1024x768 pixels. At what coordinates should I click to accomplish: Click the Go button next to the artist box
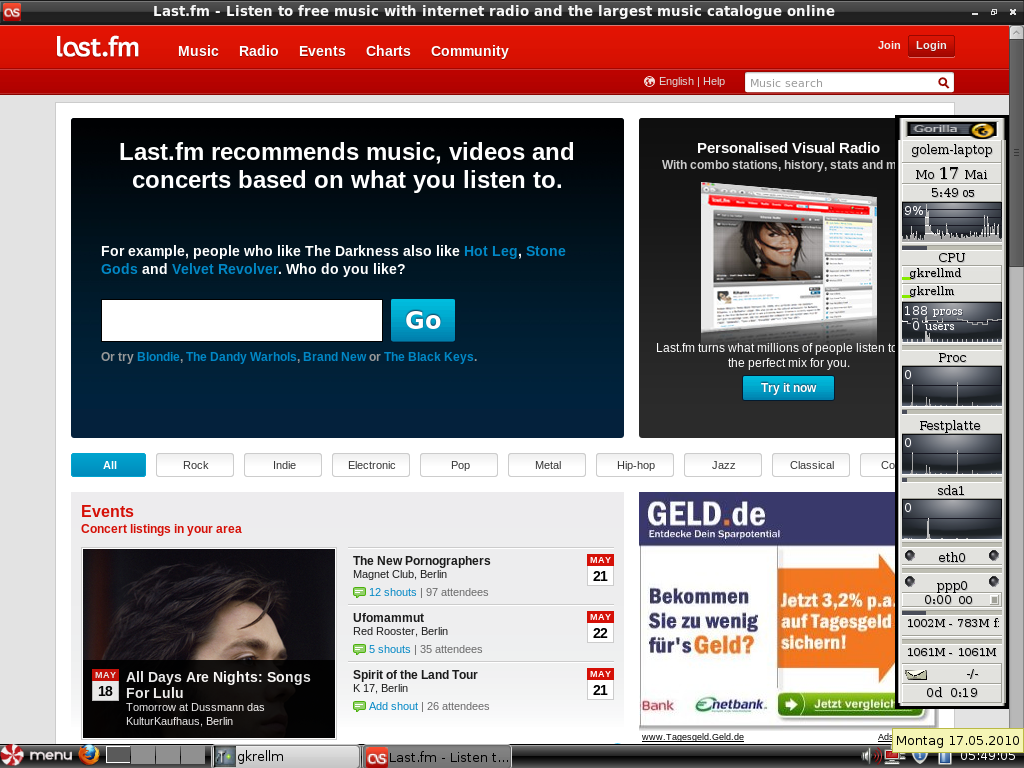tap(422, 320)
